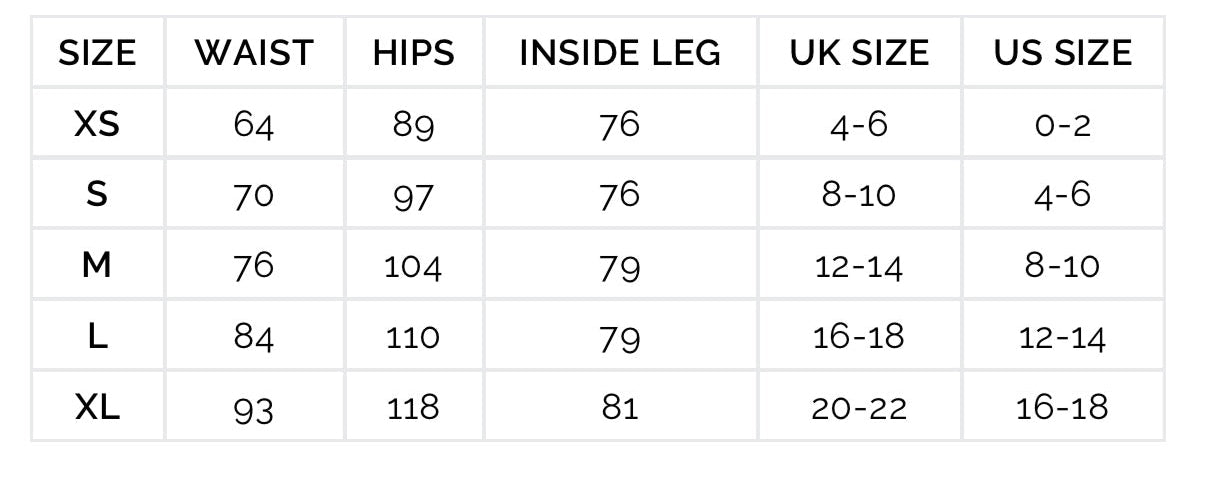The image size is (1206, 482).
Task: Select the XL size row label
Action: coord(97,408)
